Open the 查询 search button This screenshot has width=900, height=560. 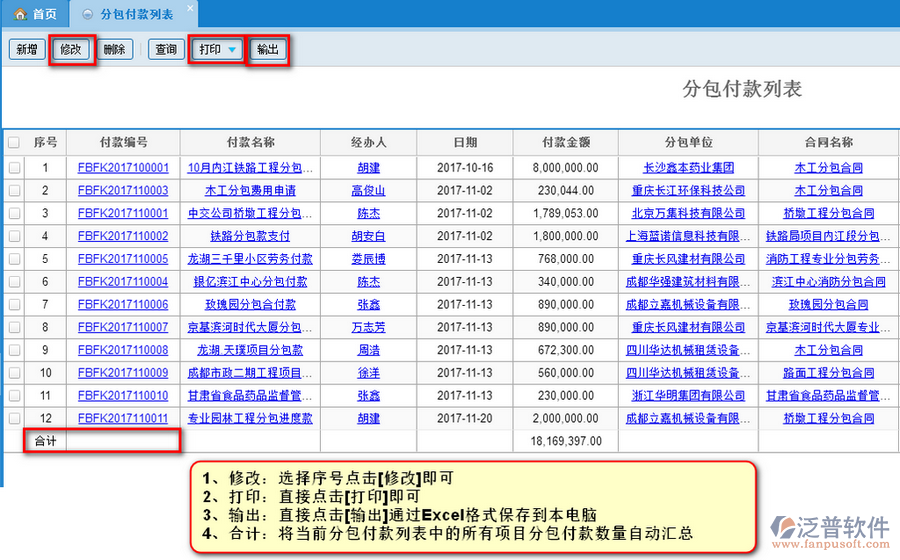pos(164,49)
